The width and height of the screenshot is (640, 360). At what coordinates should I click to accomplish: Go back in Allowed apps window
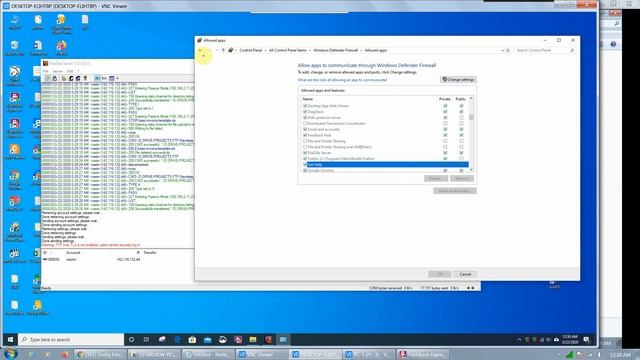click(200, 50)
